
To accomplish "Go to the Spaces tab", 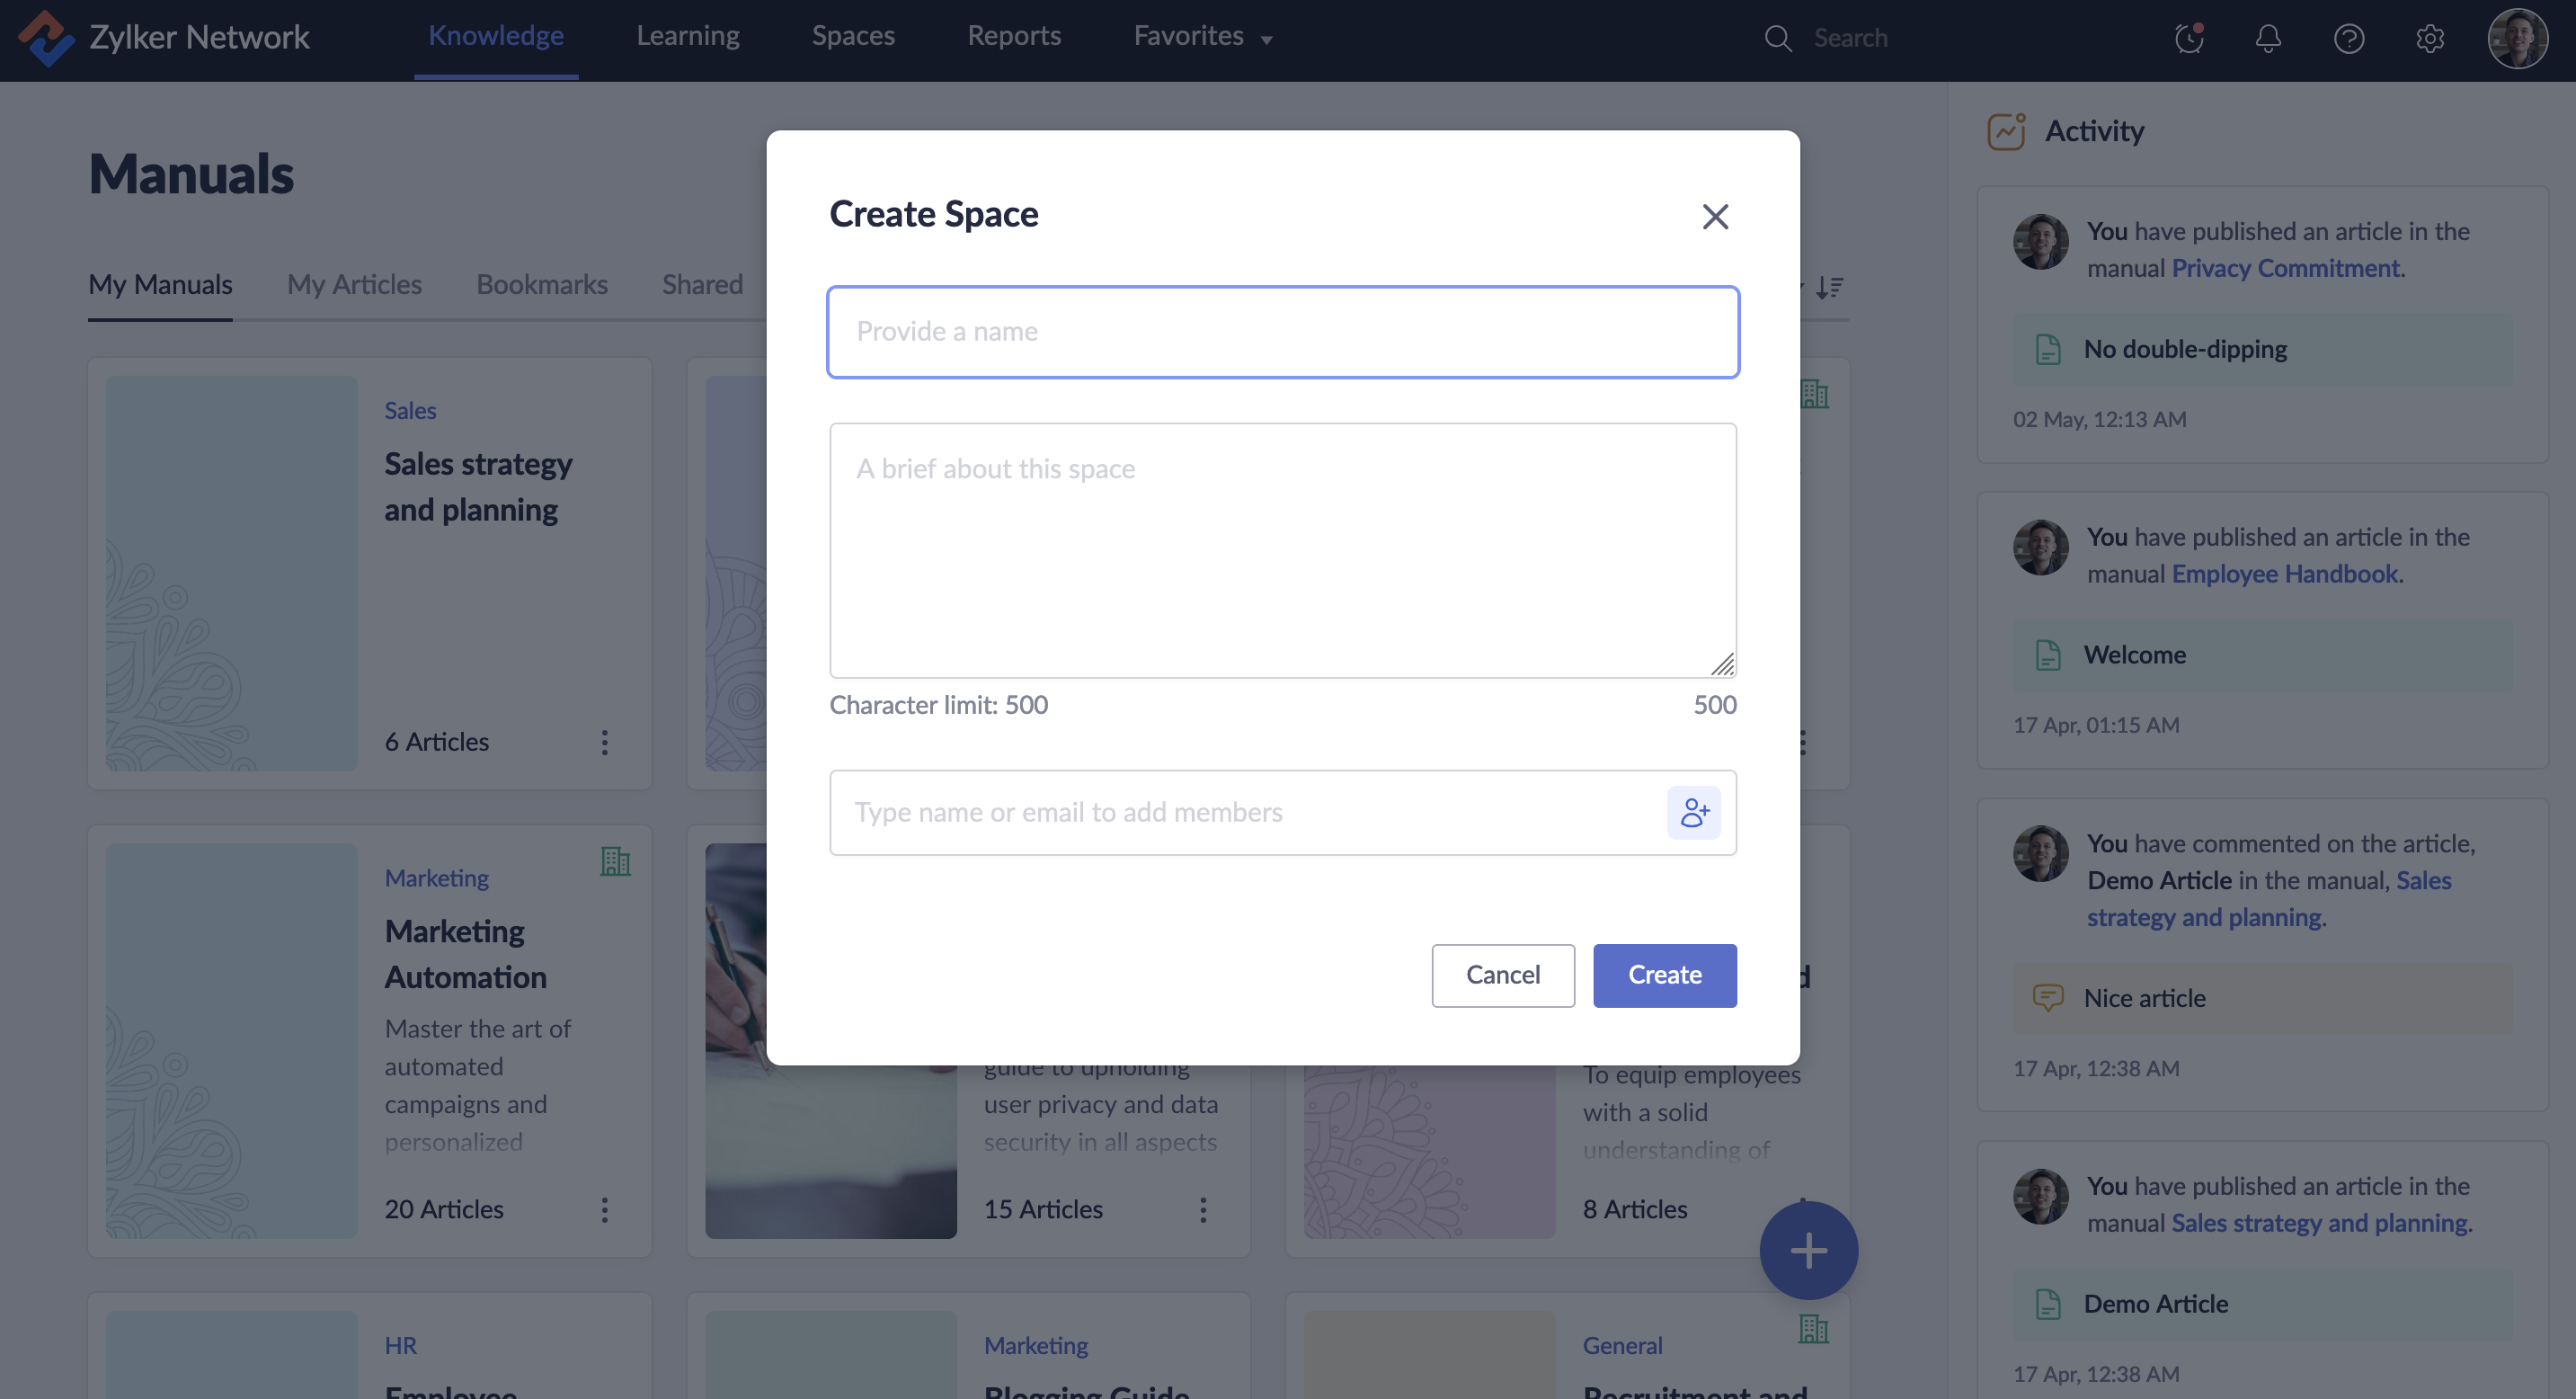I will (853, 37).
